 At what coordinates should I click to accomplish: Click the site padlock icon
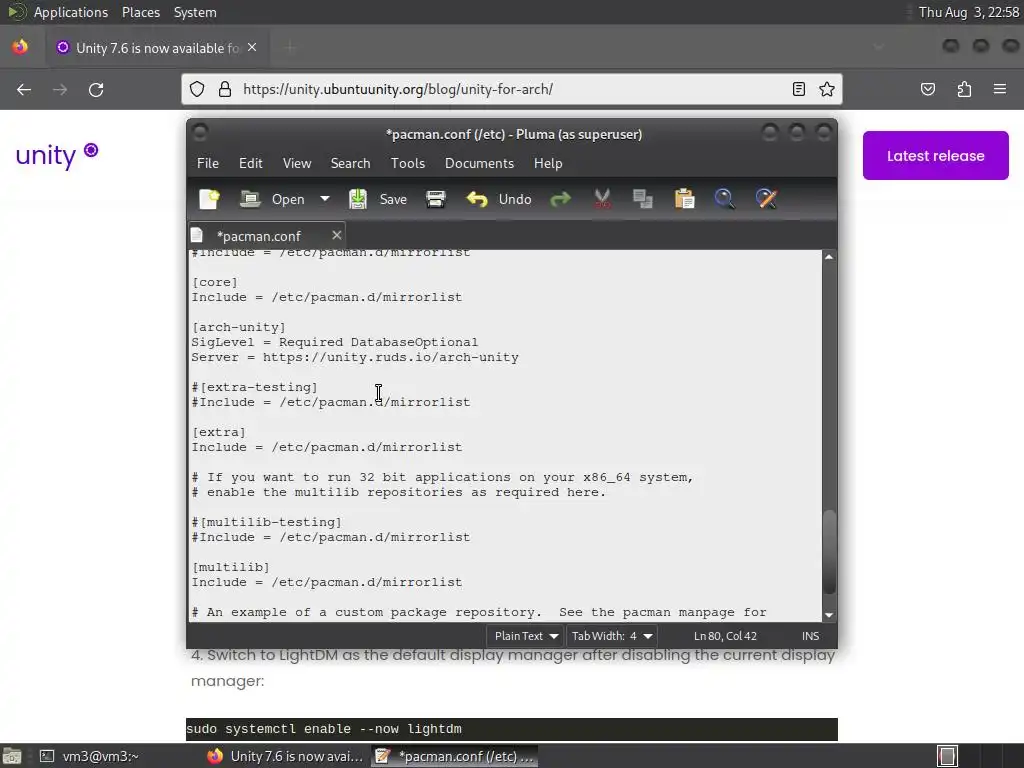click(x=225, y=89)
